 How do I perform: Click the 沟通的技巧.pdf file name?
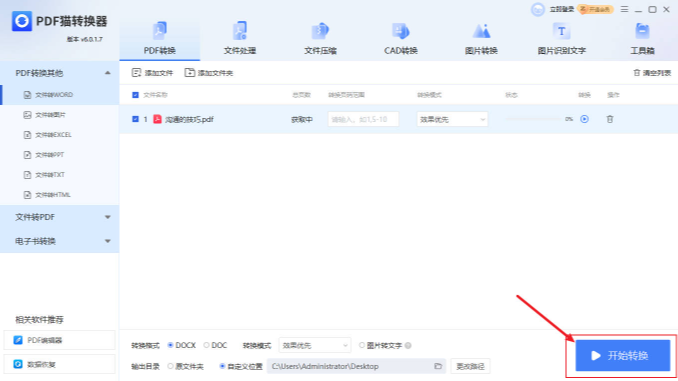coord(189,119)
